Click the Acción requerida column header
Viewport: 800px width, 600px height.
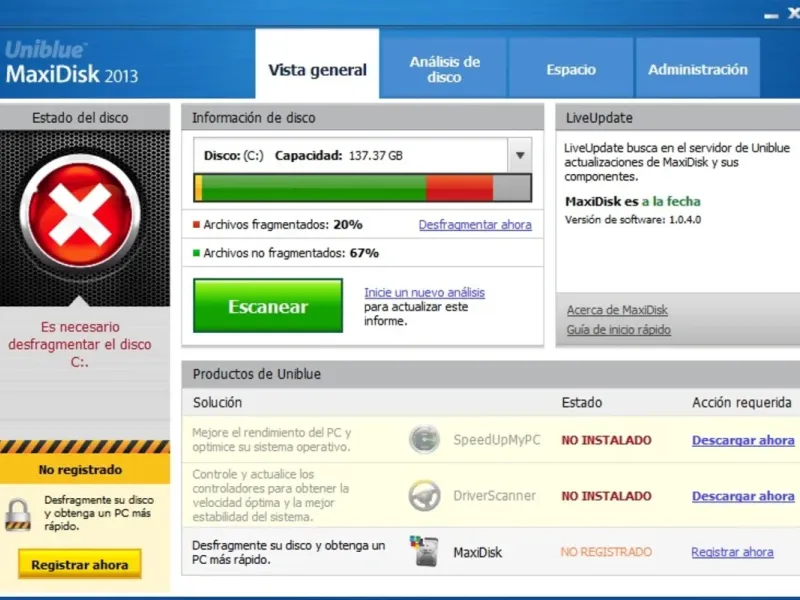pyautogui.click(x=742, y=403)
